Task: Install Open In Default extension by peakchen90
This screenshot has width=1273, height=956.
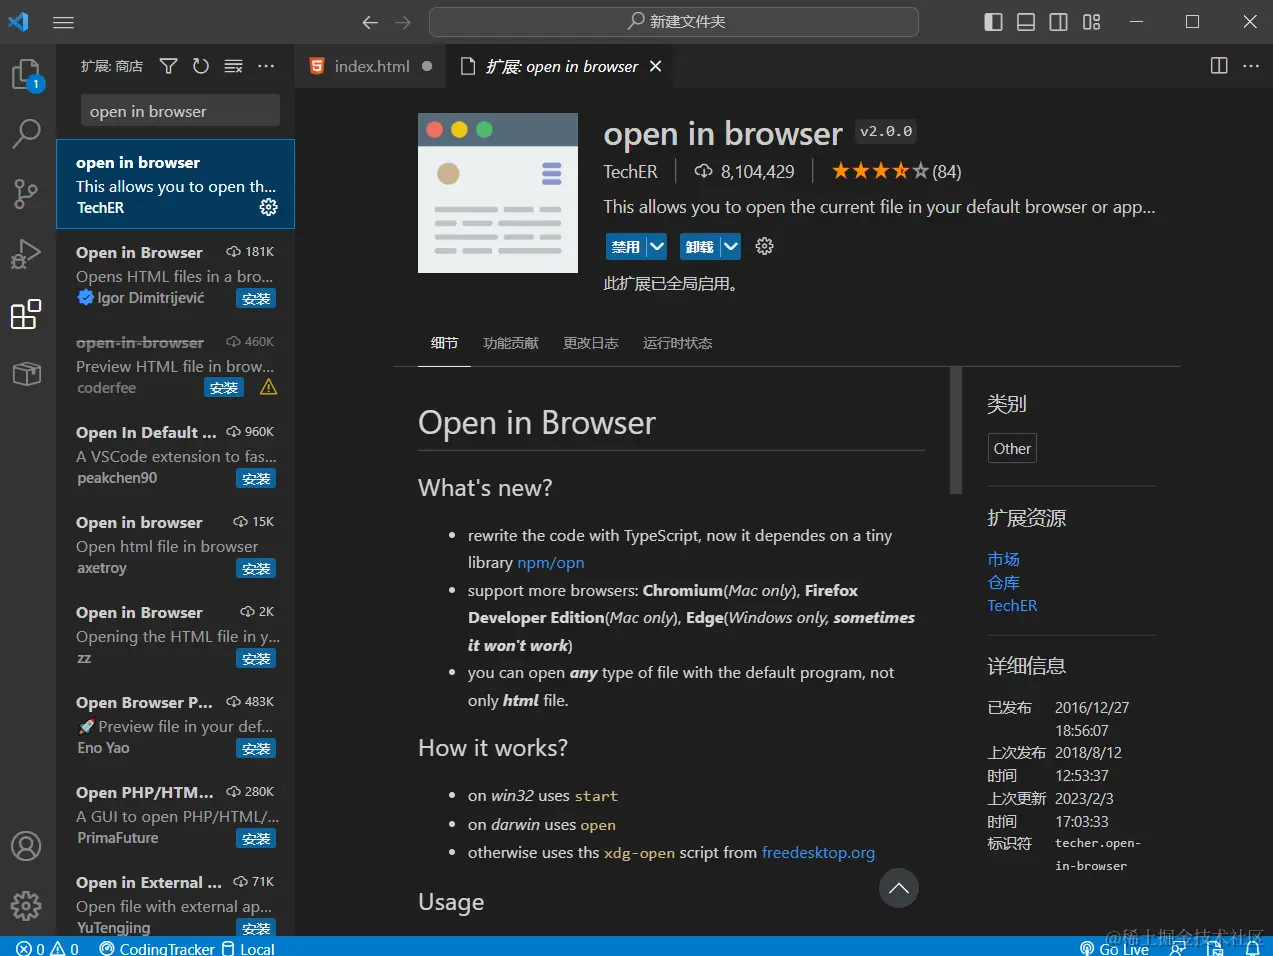Action: (256, 479)
